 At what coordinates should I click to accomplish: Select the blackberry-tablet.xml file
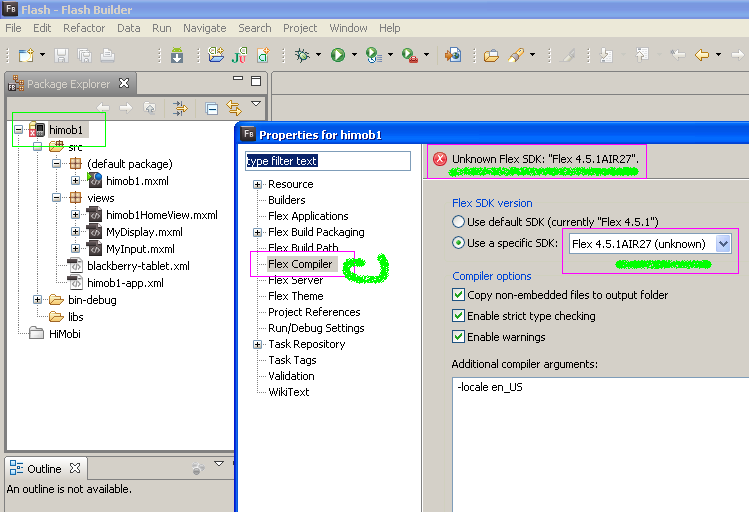[138, 266]
